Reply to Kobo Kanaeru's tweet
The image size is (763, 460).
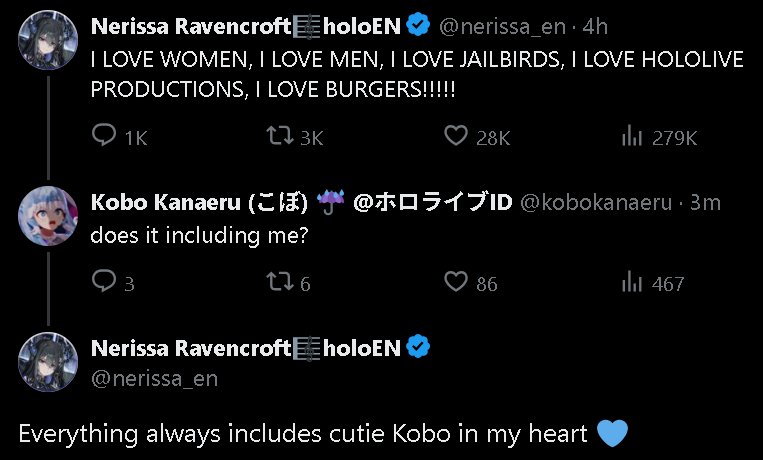coord(104,282)
